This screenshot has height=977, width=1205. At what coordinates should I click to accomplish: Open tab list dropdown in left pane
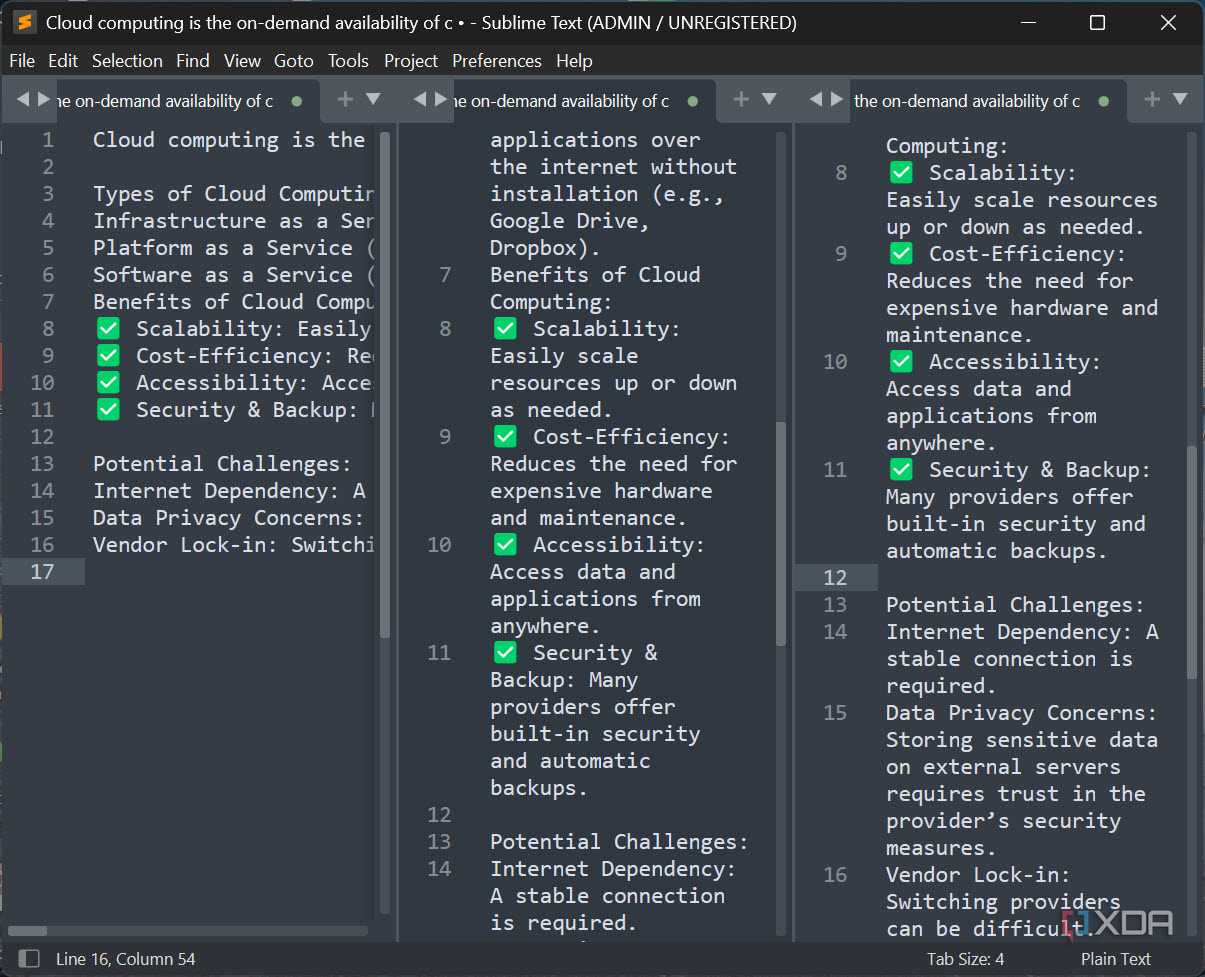[373, 99]
